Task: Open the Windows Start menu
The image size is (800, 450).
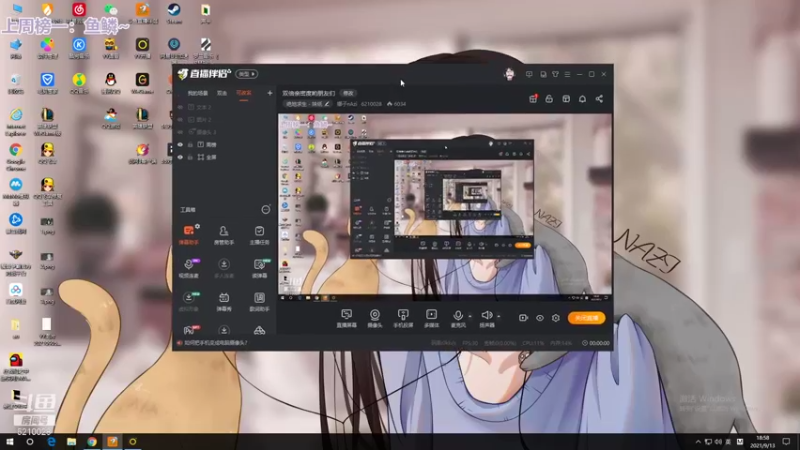Action: [9, 441]
